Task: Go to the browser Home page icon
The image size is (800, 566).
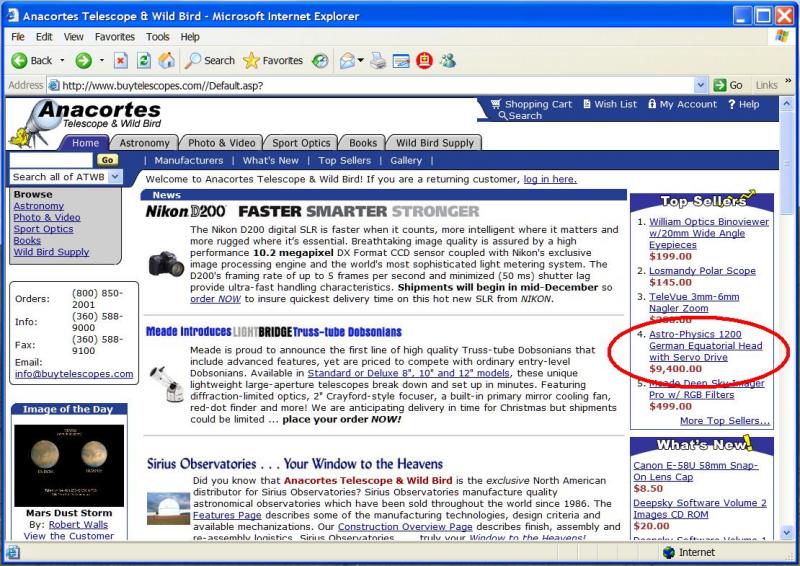Action: click(x=166, y=61)
